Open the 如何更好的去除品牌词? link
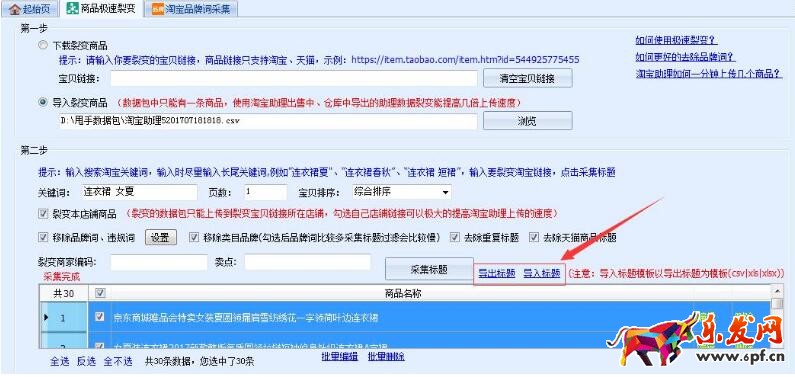Image resolution: width=795 pixels, height=377 pixels. point(685,57)
